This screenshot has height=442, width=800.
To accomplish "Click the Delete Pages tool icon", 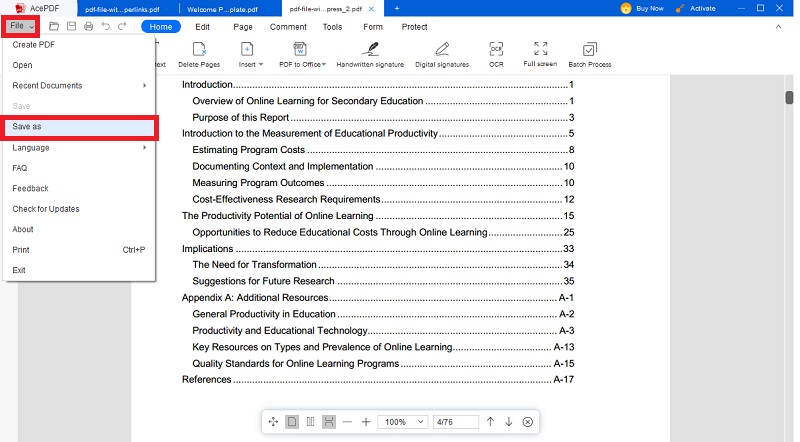I will (199, 50).
